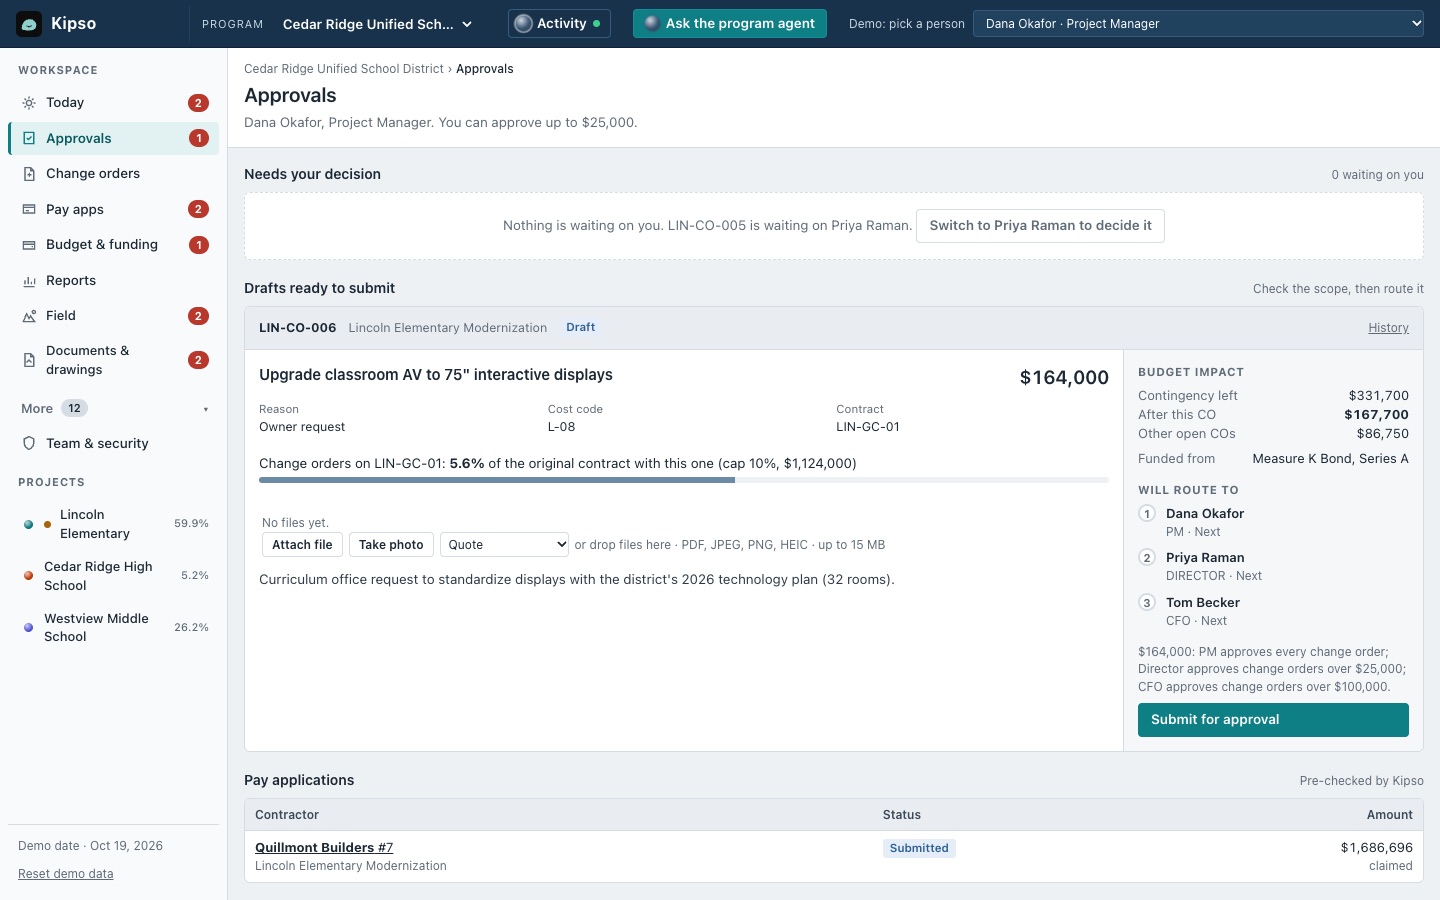Click the Pay apps card icon
1440x900 pixels.
(29, 209)
